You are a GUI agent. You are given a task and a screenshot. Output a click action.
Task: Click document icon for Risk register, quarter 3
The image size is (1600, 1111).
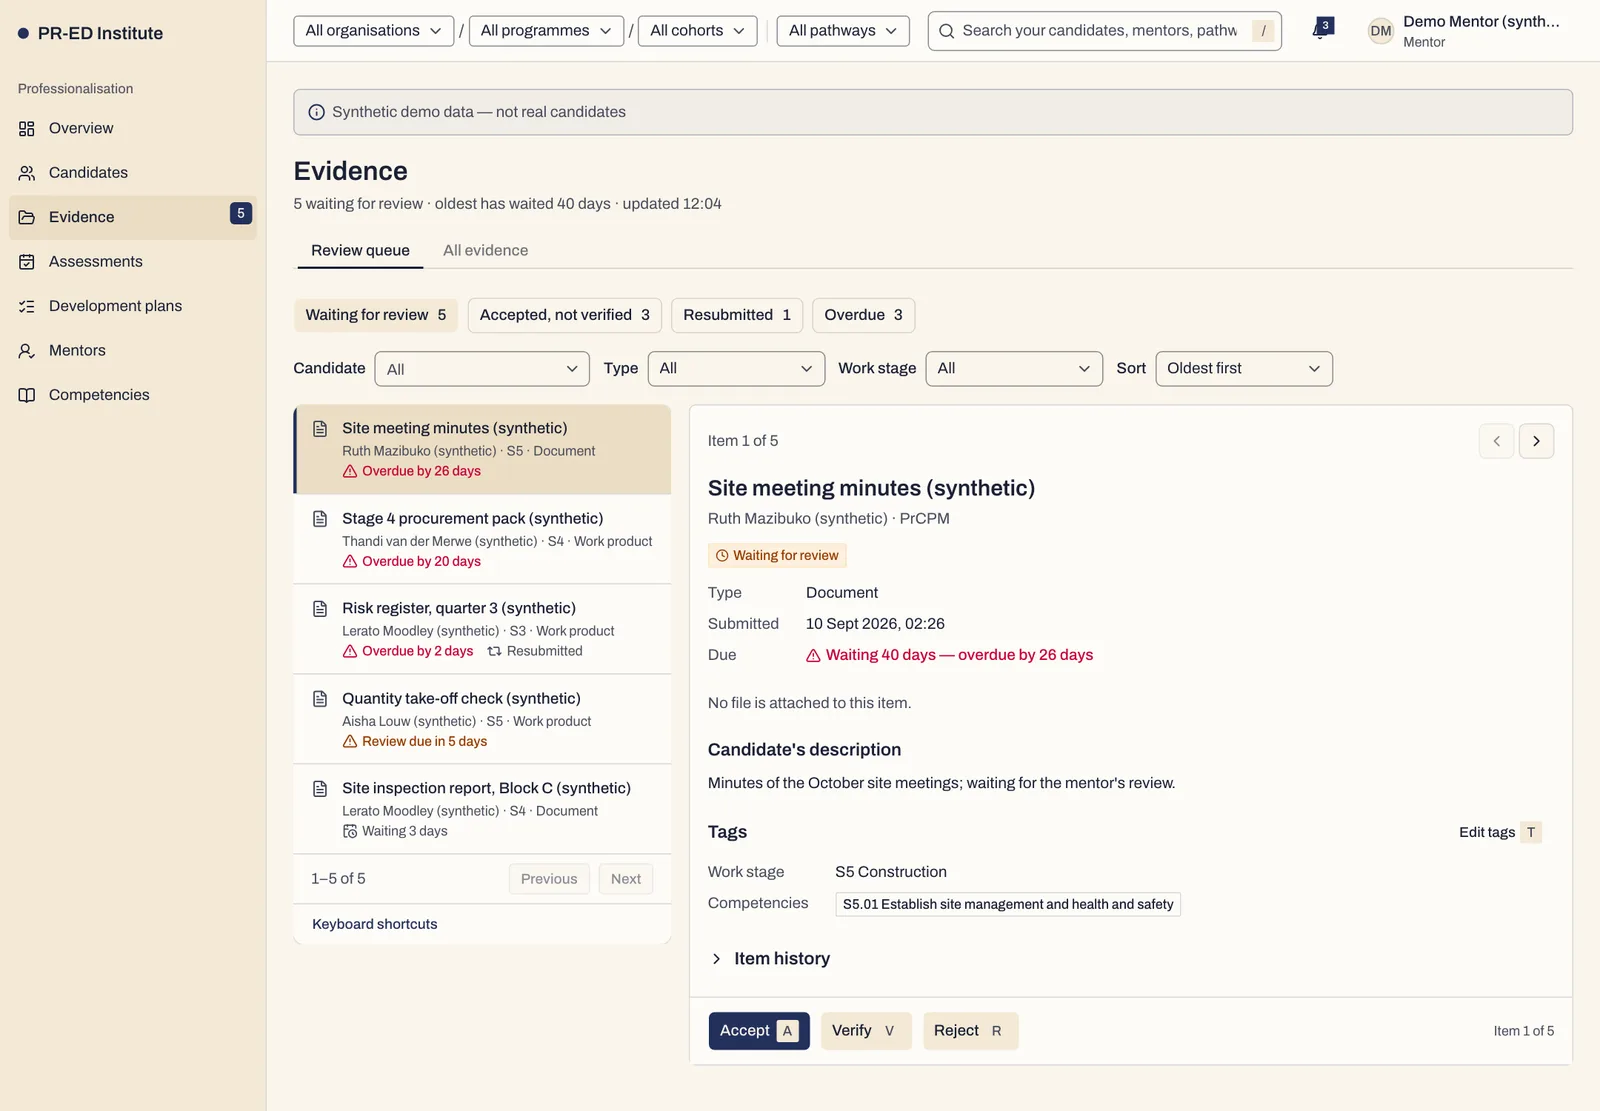click(x=320, y=609)
